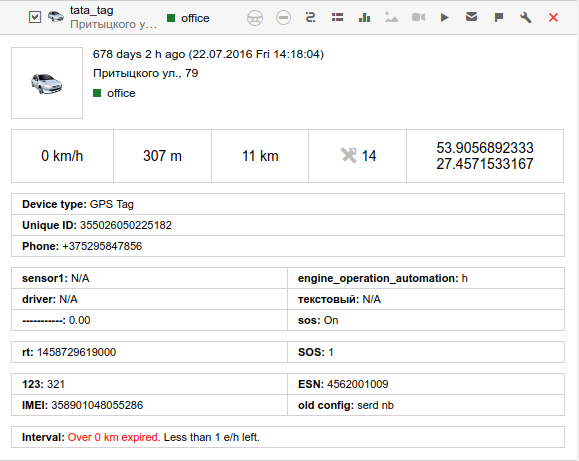Click the satellites count 14 cell
This screenshot has height=461, width=579.
[357, 156]
